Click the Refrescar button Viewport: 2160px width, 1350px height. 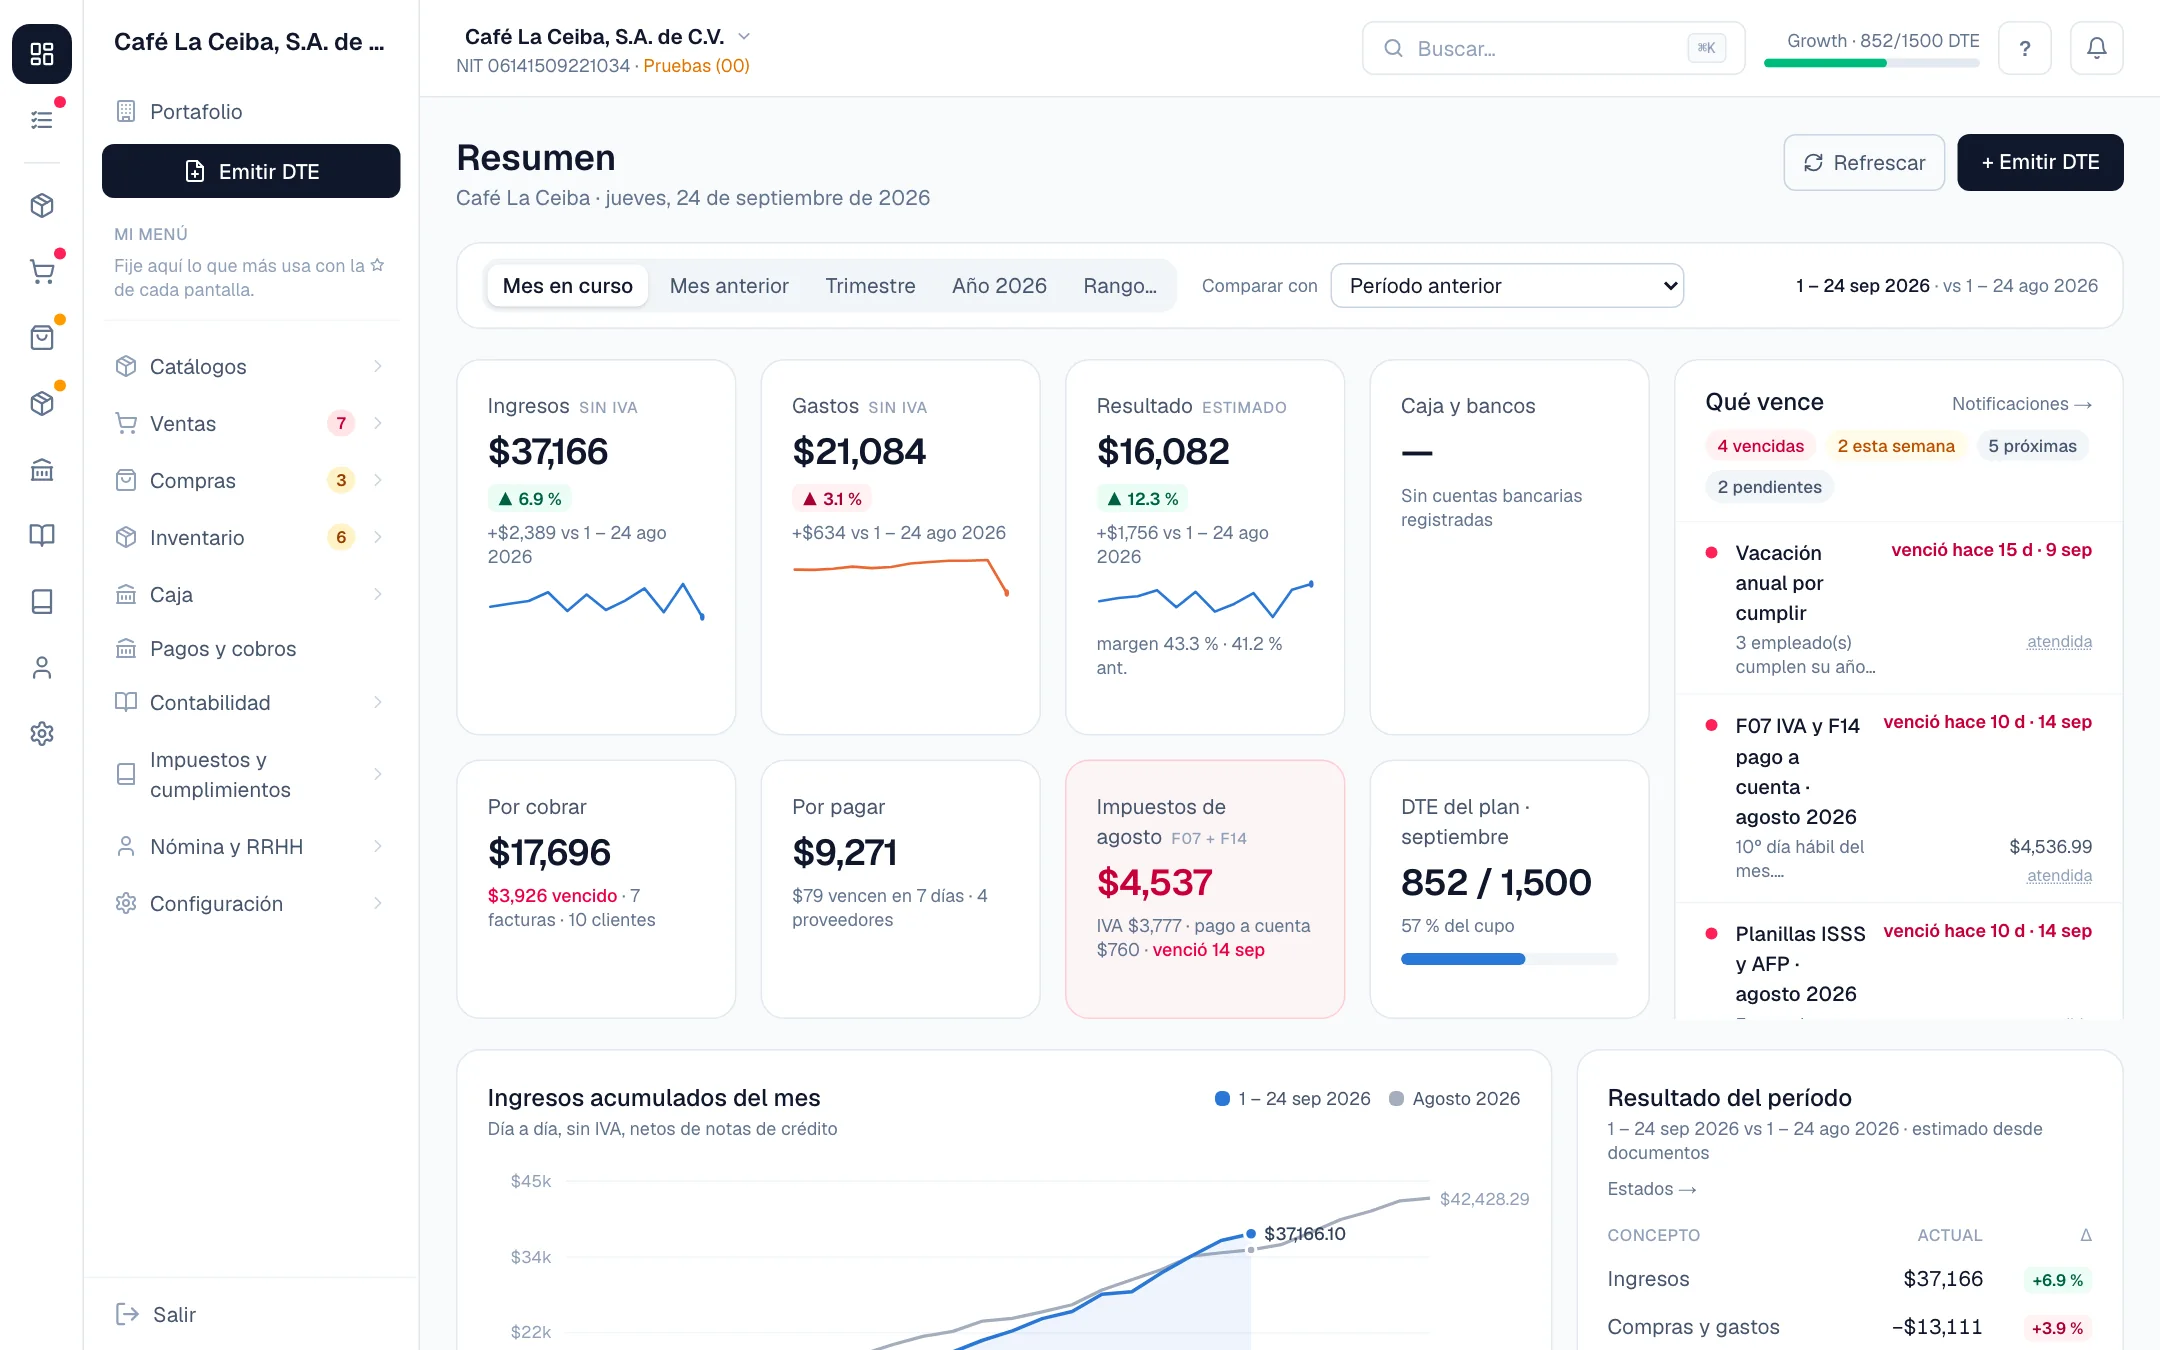pyautogui.click(x=1864, y=162)
